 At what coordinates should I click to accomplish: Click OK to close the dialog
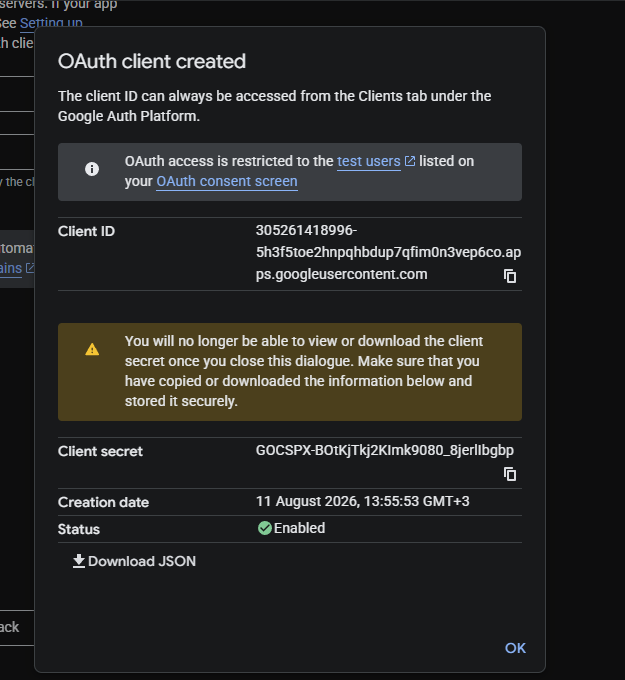click(x=515, y=648)
